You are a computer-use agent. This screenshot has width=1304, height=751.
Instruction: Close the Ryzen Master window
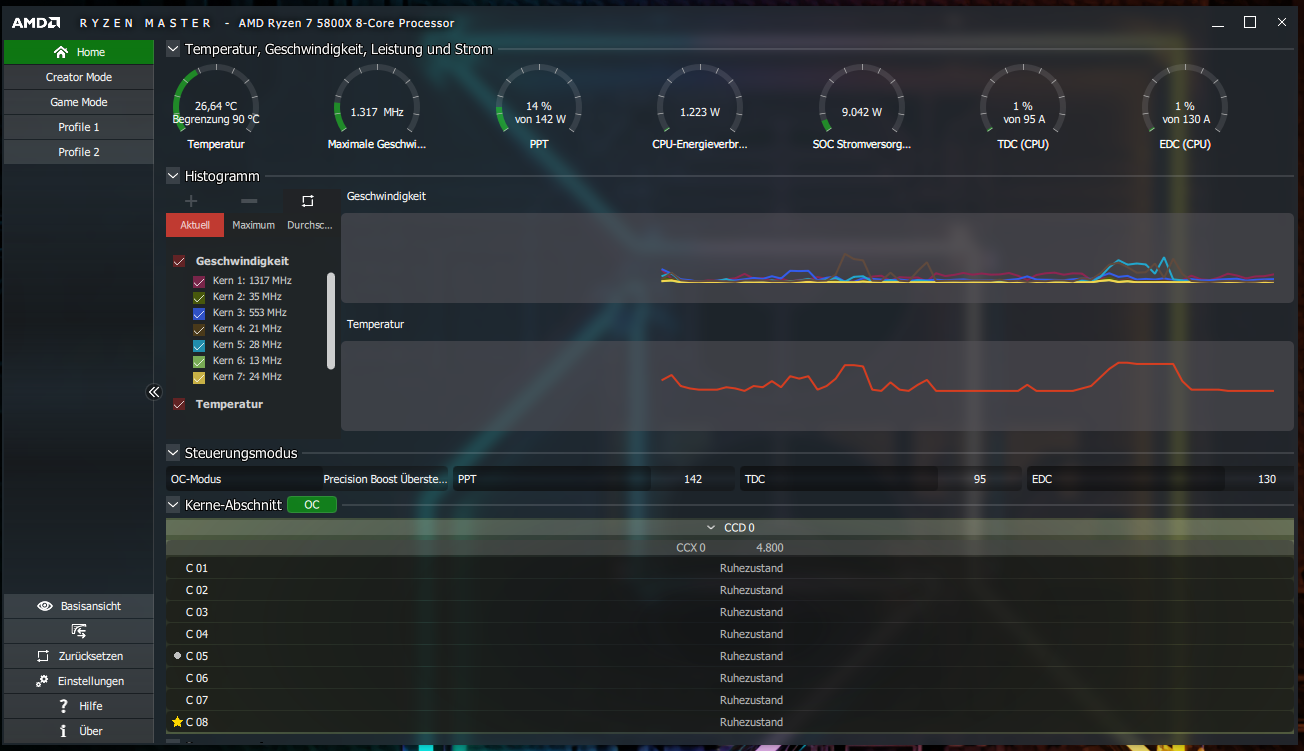1283,22
